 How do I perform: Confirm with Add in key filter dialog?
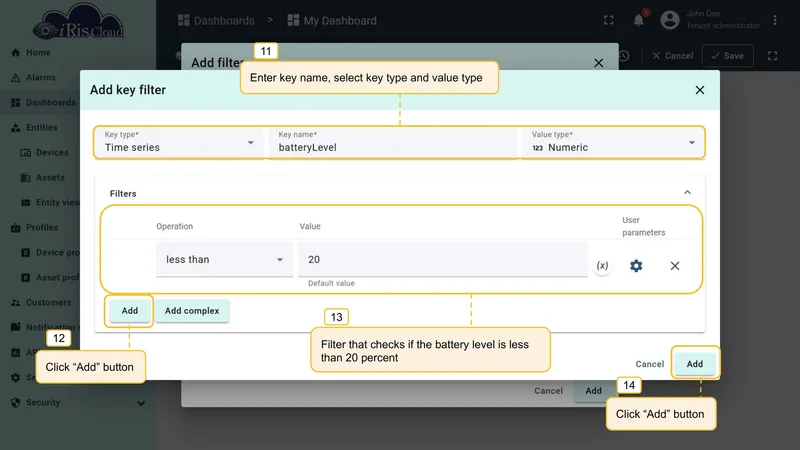pyautogui.click(x=694, y=364)
